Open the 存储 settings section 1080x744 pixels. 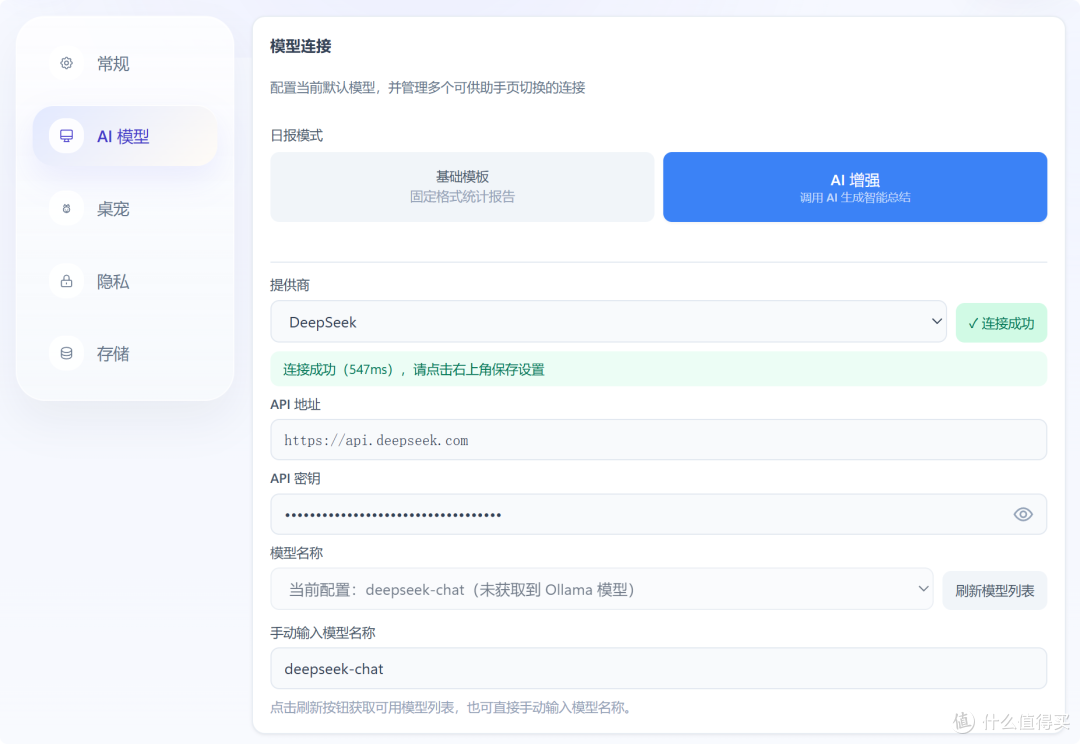[125, 353]
